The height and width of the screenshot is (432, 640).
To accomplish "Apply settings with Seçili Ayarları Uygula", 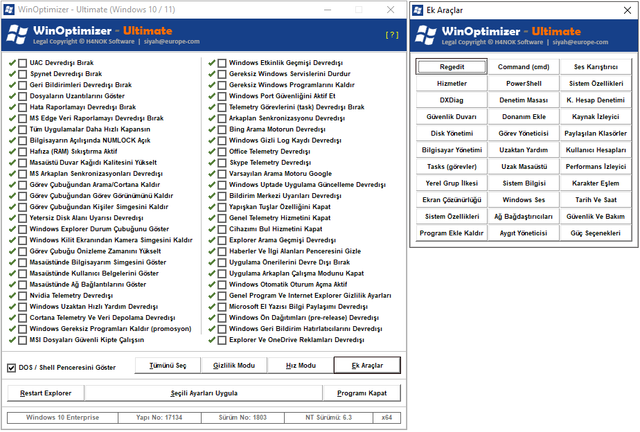I will click(x=204, y=393).
